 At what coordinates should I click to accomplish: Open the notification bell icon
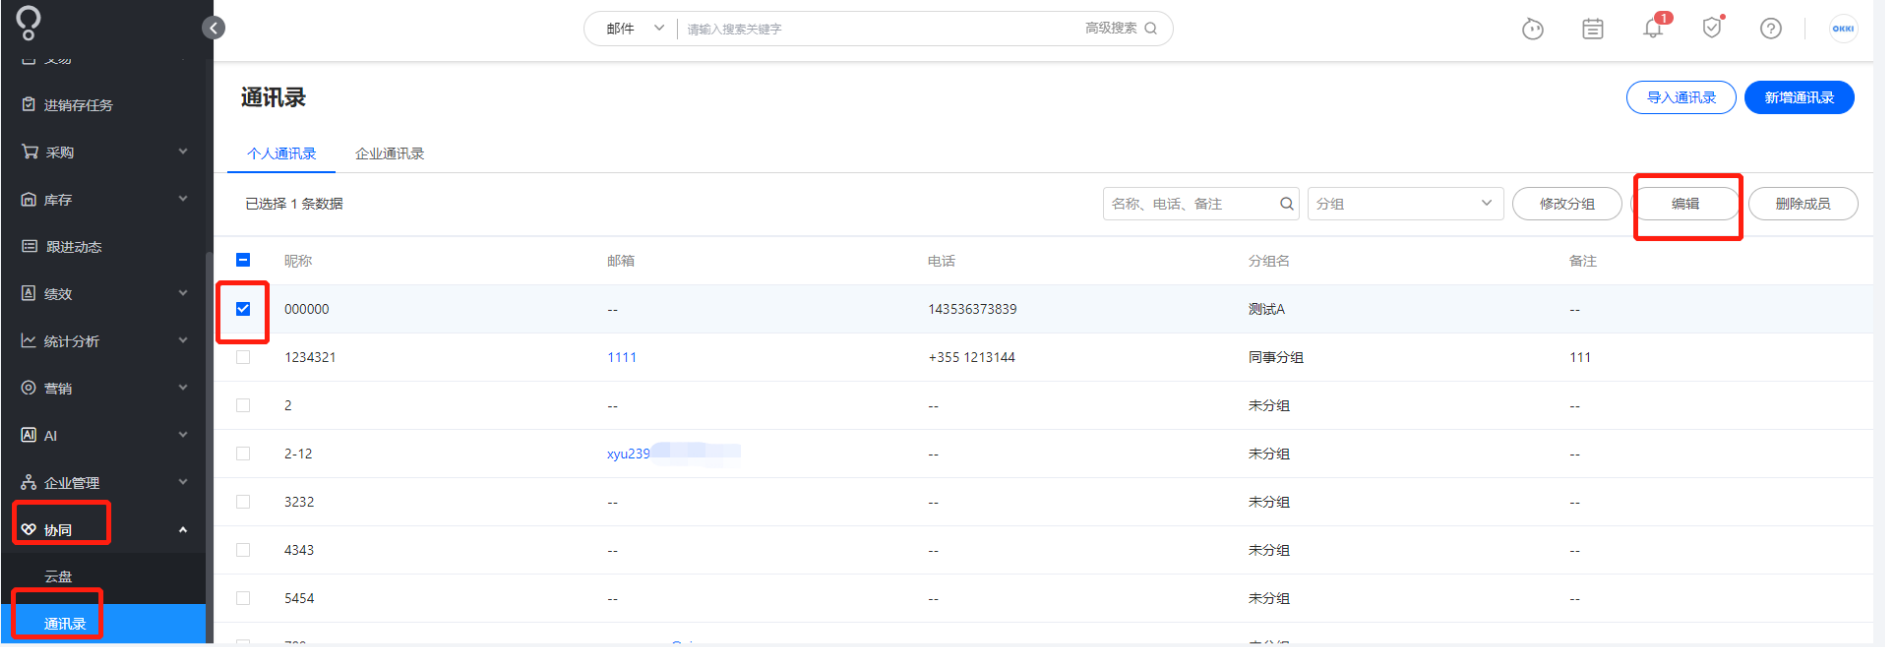tap(1654, 28)
